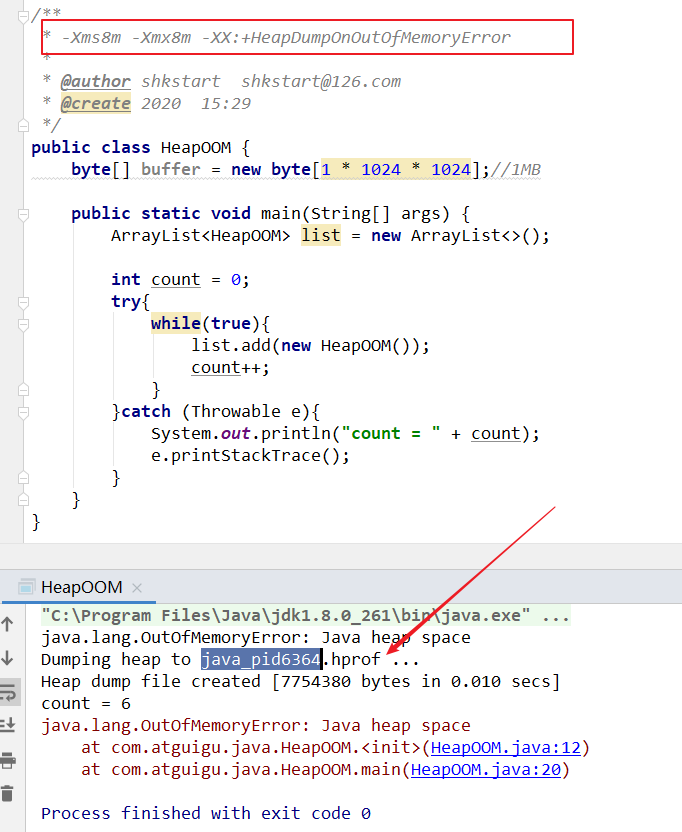Click the Scroll to End console icon
682x832 pixels.
(7, 725)
